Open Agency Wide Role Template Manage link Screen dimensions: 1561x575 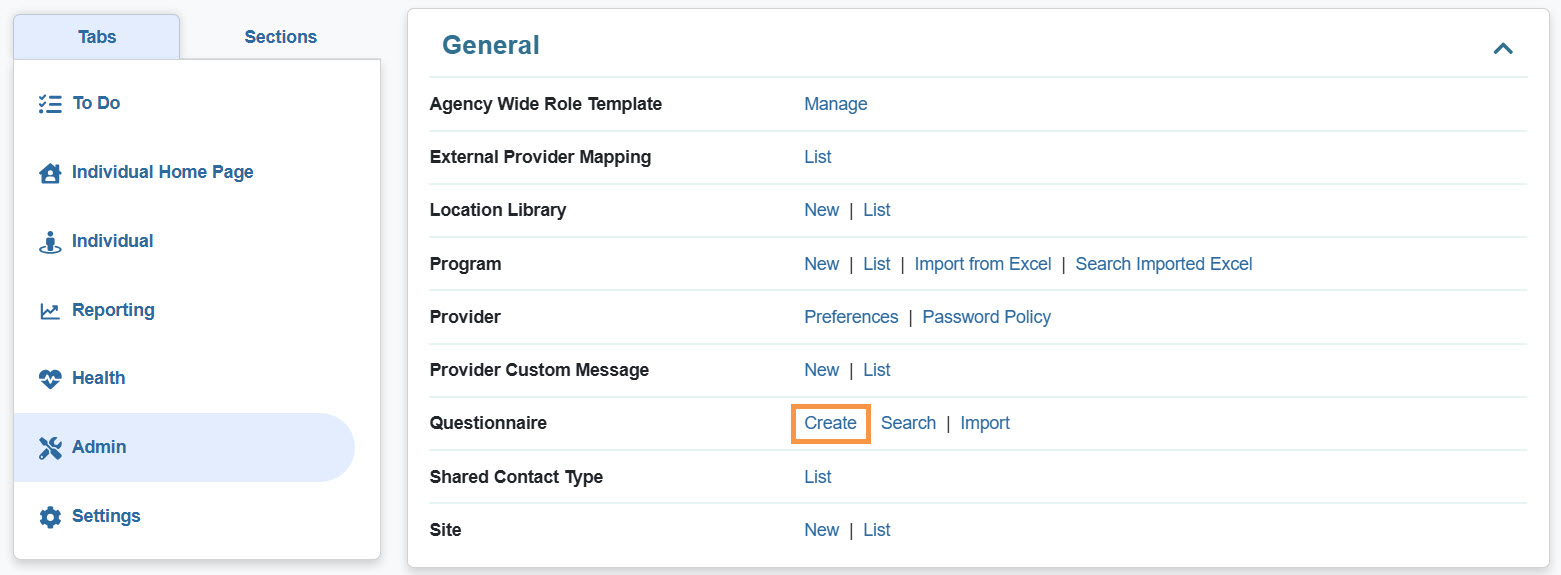[835, 104]
